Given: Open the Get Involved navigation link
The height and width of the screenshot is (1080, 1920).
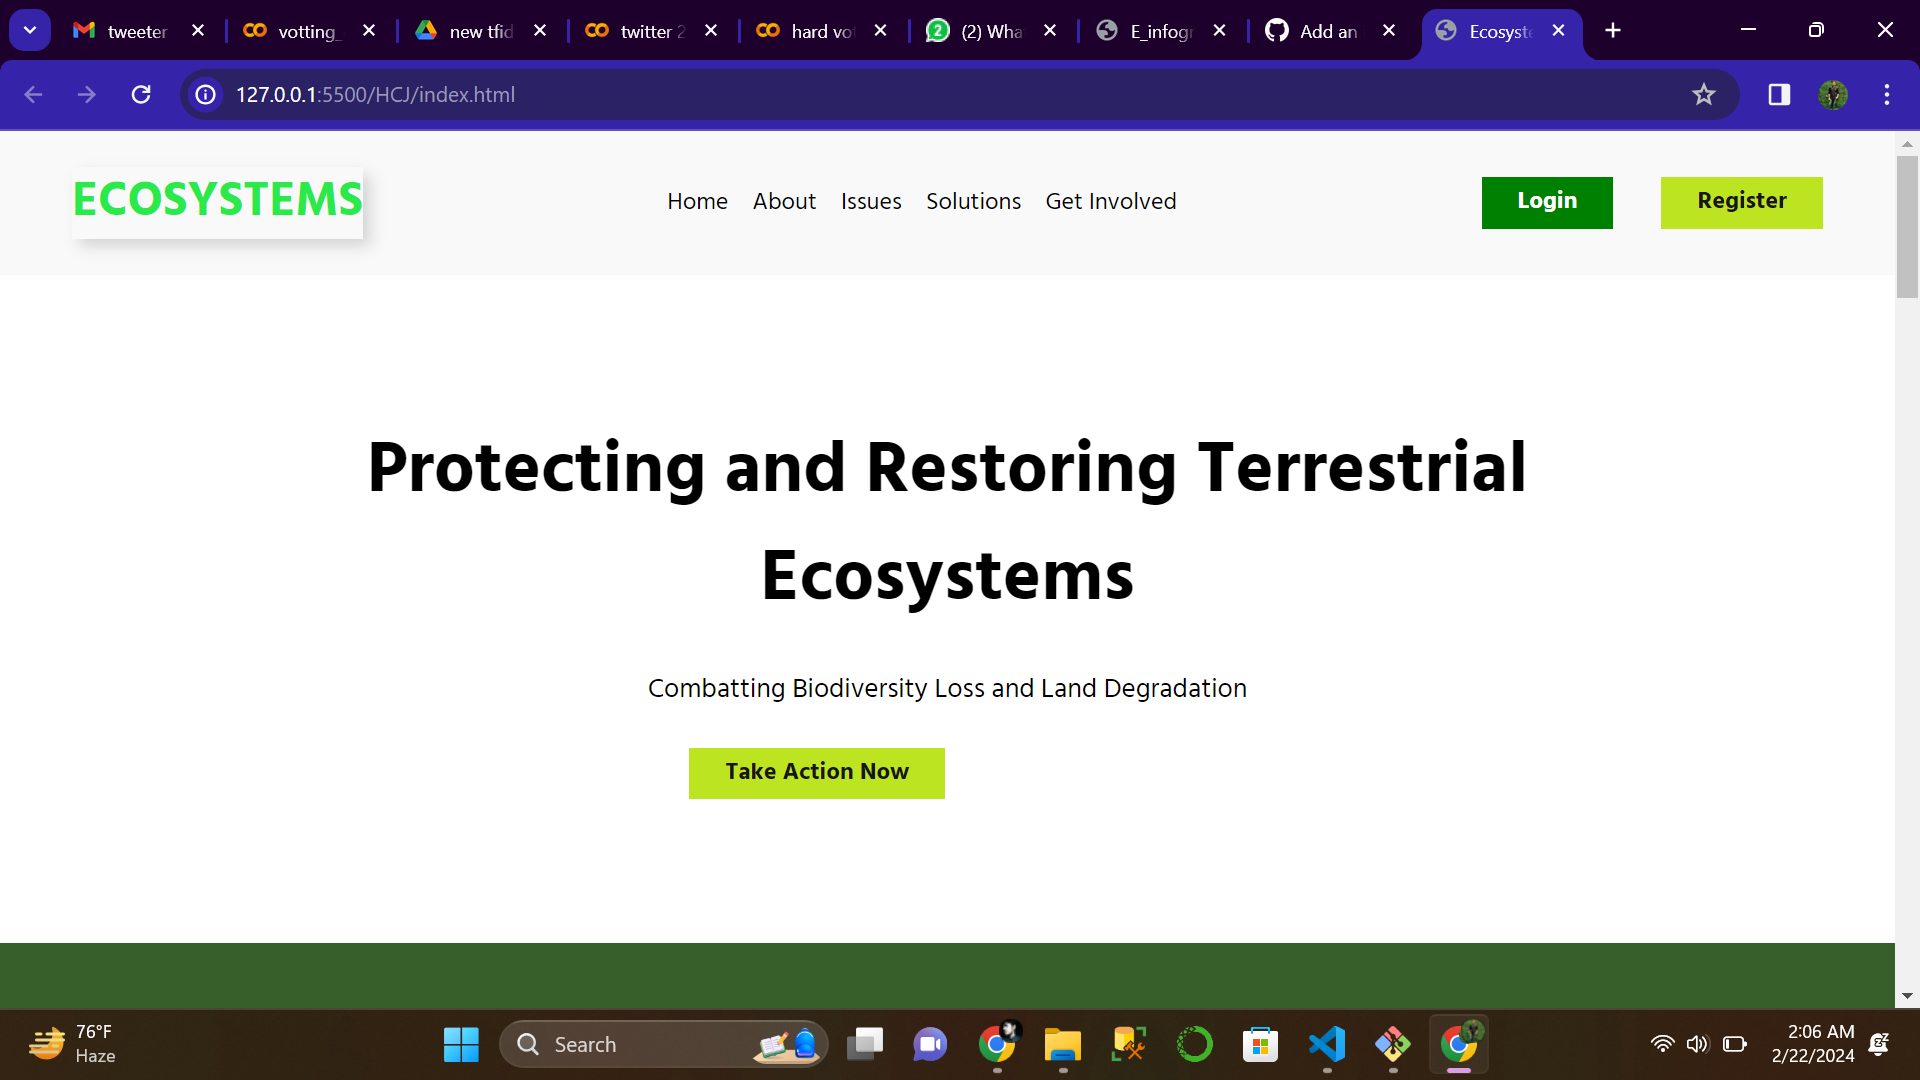Looking at the screenshot, I should (x=1110, y=202).
